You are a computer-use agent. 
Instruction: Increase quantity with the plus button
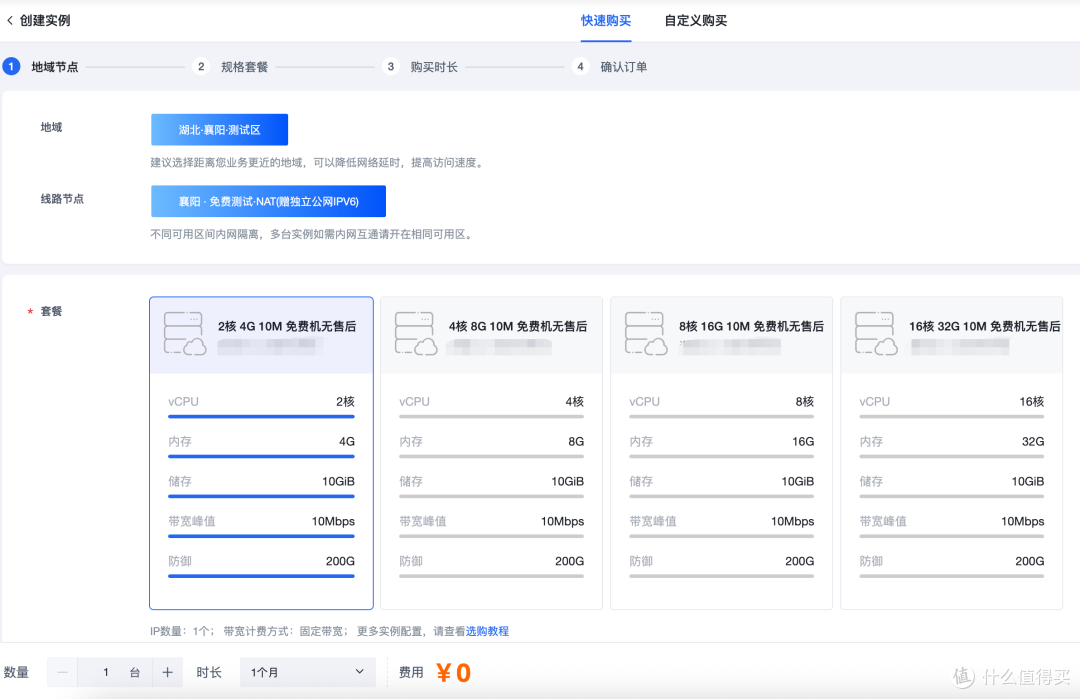point(167,672)
